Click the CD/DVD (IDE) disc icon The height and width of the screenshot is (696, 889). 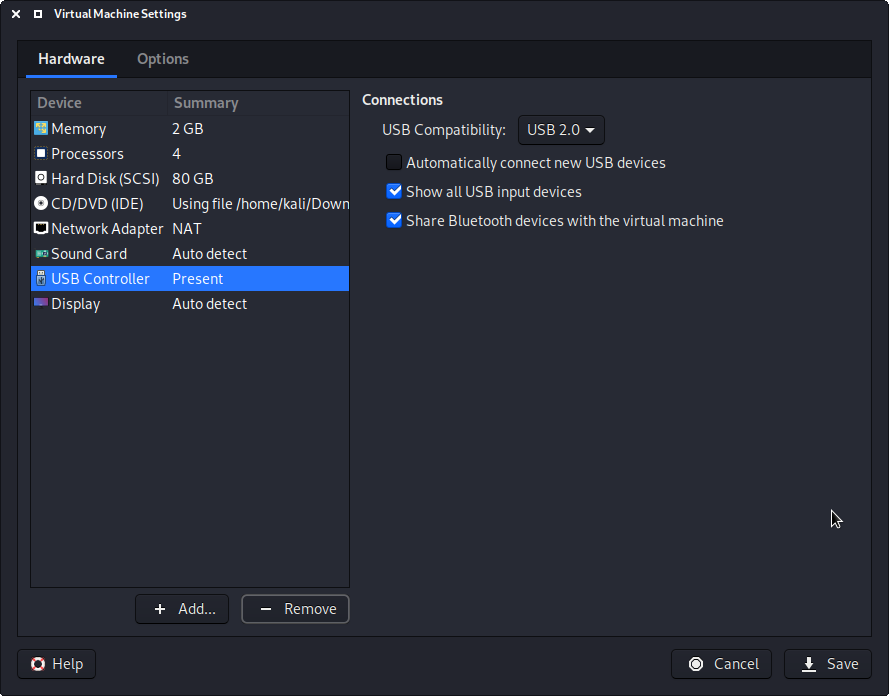point(41,204)
